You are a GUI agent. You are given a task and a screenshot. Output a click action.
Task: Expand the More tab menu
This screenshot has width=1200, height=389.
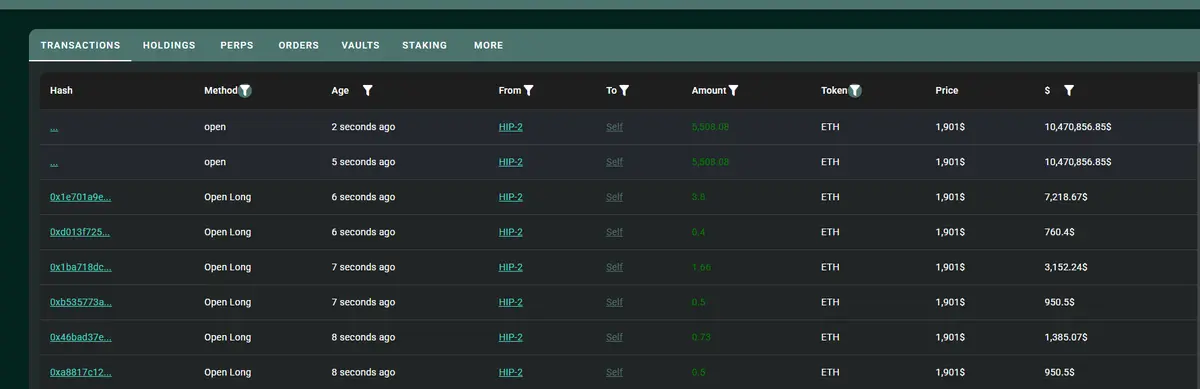(489, 45)
